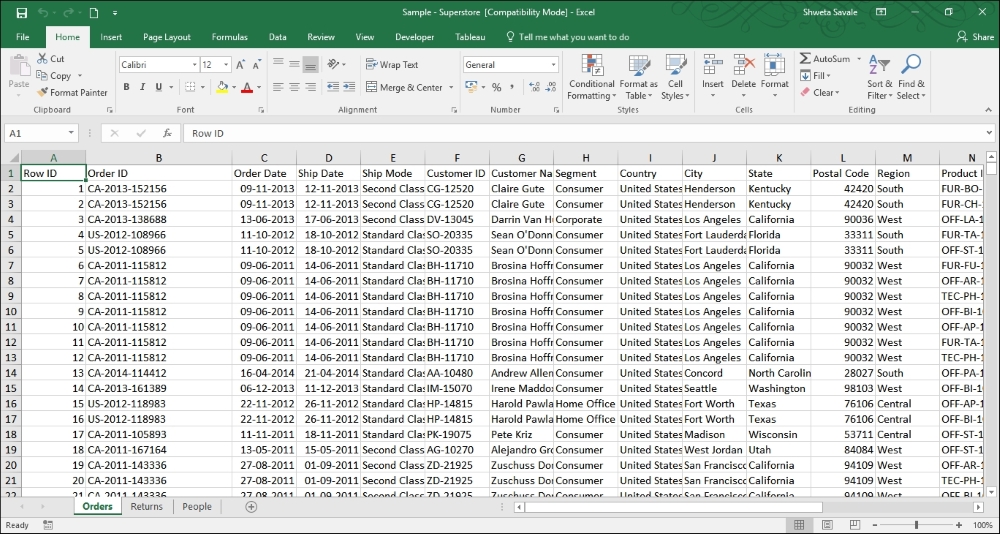The height and width of the screenshot is (534, 1000).
Task: Click the Share button
Action: coord(976,37)
